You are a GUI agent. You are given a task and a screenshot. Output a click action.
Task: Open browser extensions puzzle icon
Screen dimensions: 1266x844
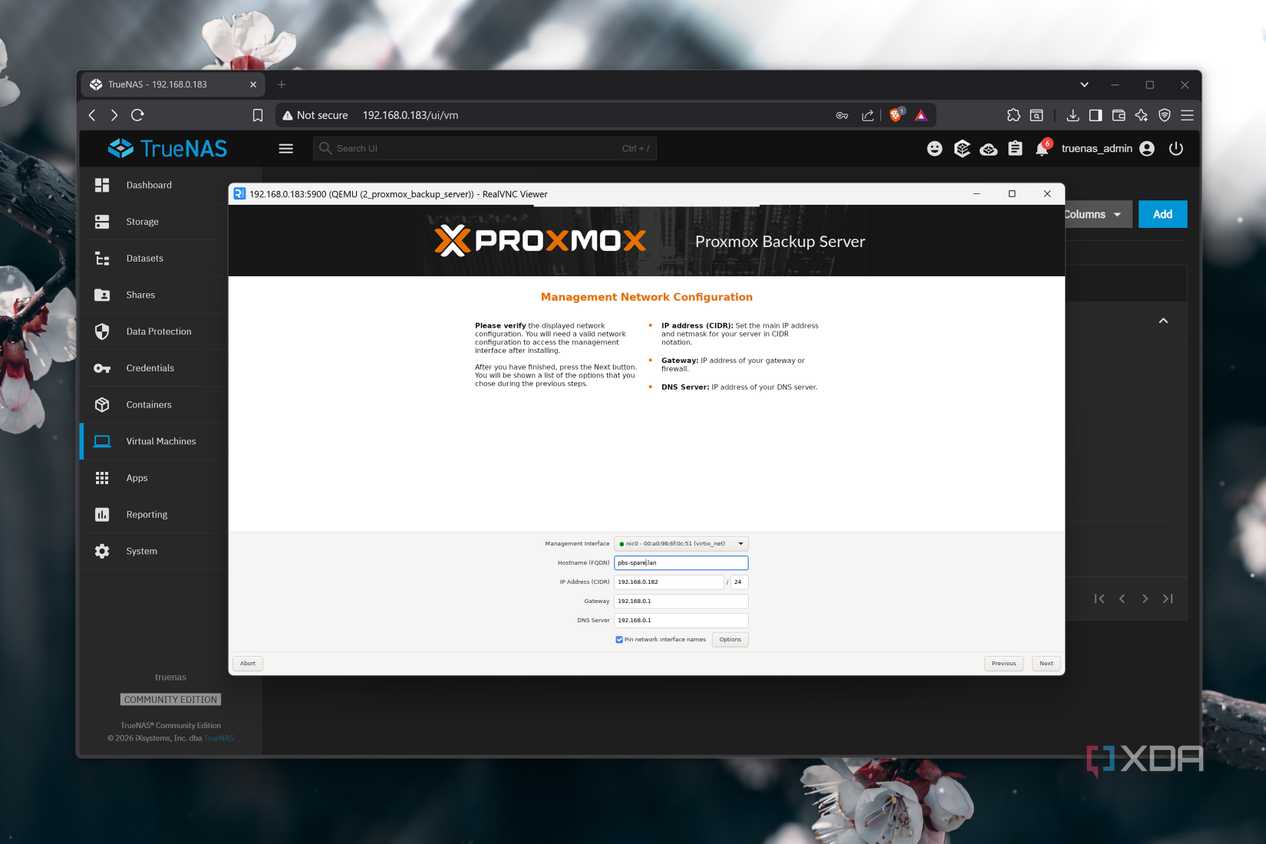click(x=1013, y=115)
